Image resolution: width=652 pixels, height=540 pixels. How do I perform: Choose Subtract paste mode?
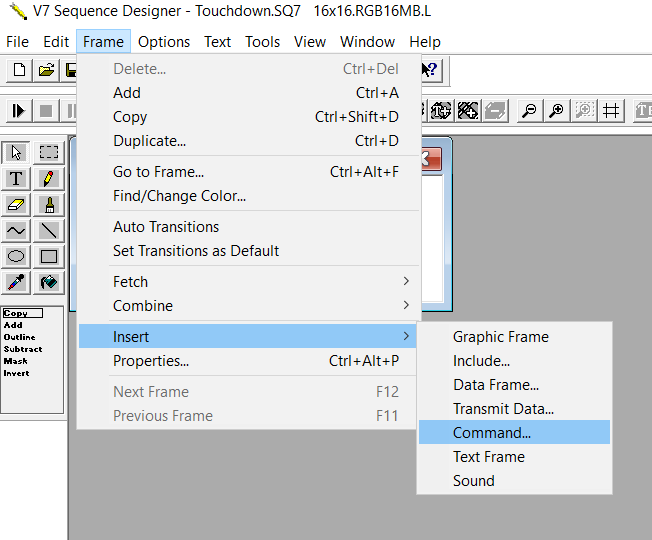[23, 349]
